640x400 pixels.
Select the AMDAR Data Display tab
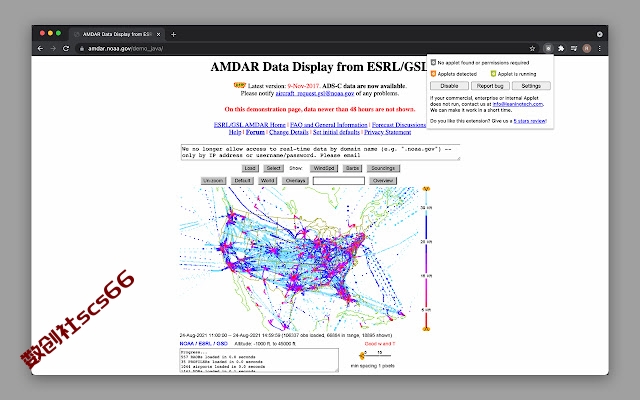pyautogui.click(x=117, y=34)
